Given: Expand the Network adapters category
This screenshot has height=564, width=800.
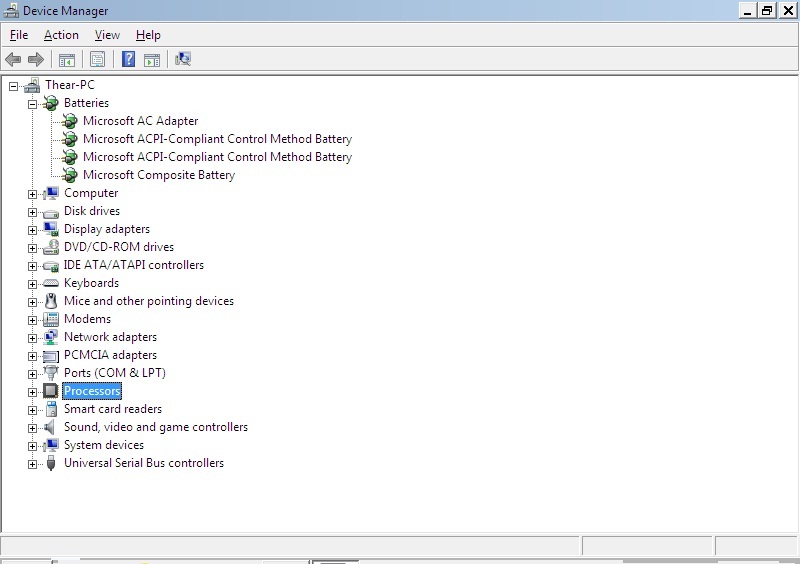Looking at the screenshot, I should coord(32,338).
